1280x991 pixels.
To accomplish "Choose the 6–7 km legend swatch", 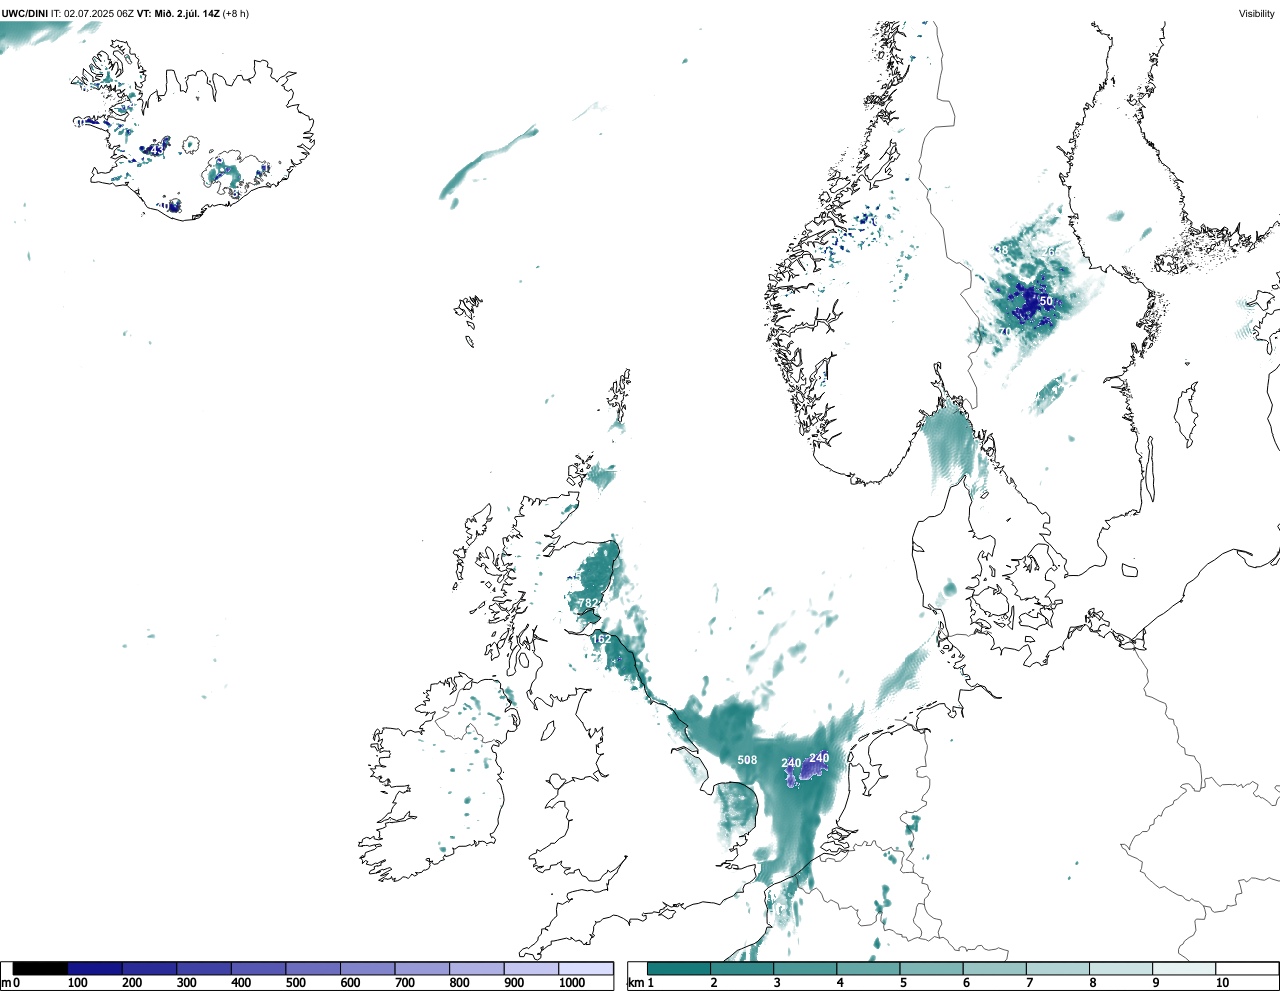I will point(994,968).
